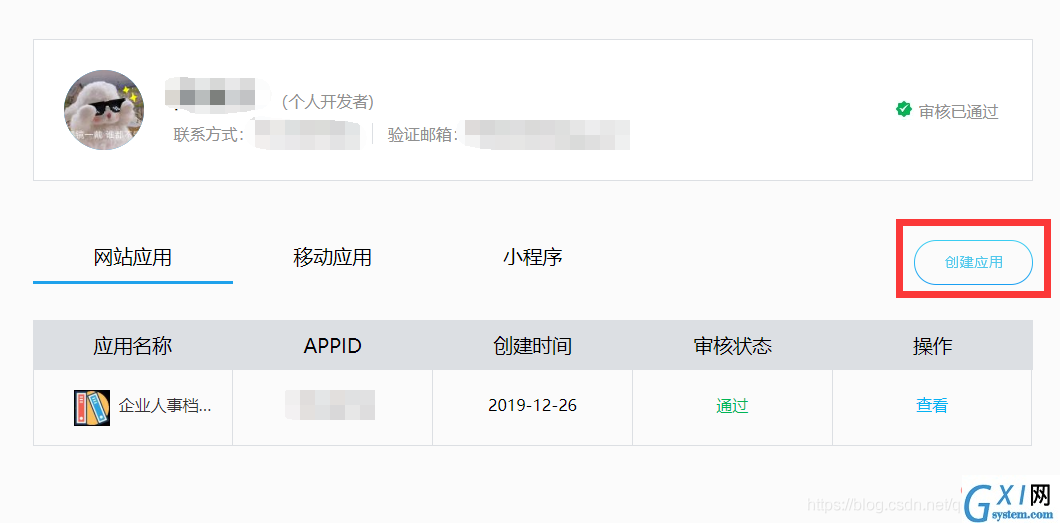Click the user avatar with sunglasses
This screenshot has width=1060, height=523.
pos(104,110)
